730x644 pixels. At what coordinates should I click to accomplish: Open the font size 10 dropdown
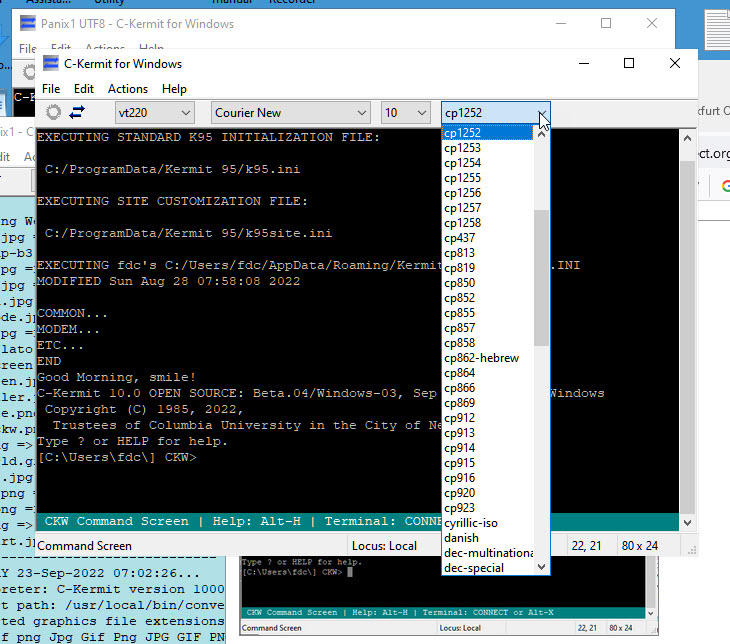point(405,113)
